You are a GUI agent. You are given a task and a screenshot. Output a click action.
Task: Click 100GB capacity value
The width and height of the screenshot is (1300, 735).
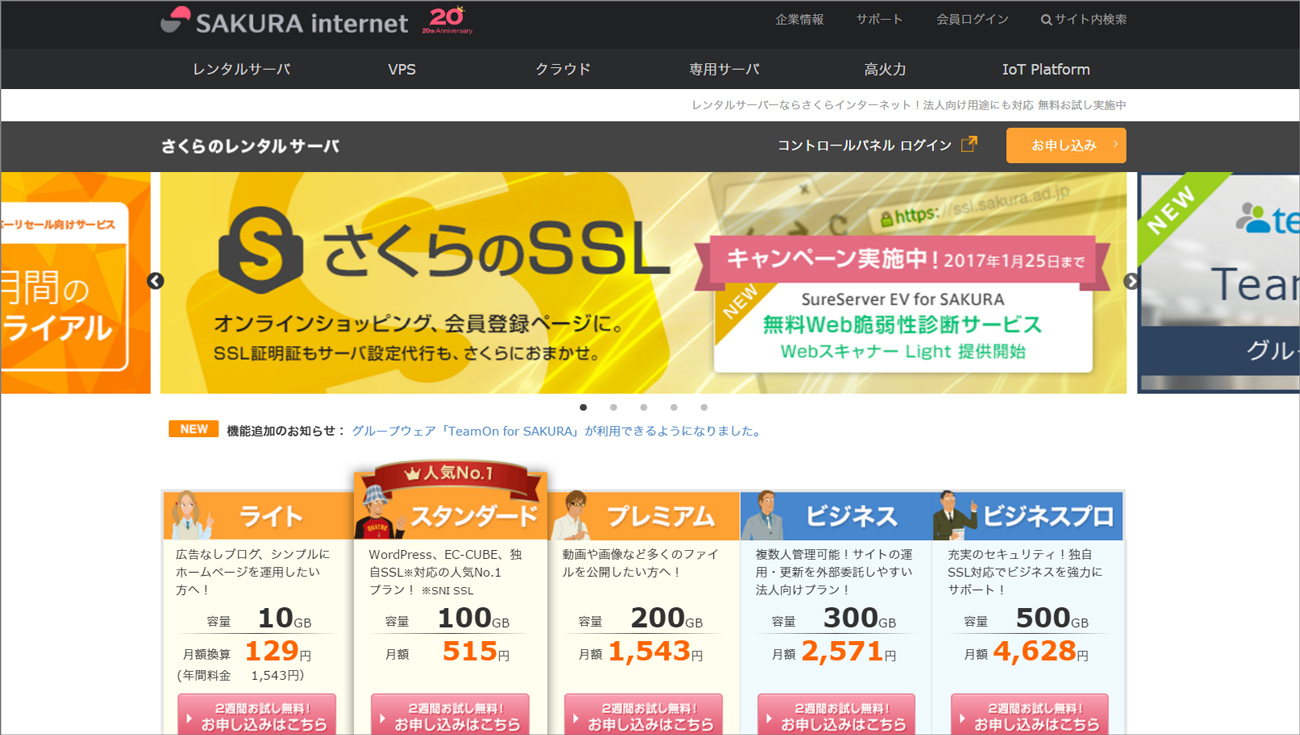click(x=473, y=619)
